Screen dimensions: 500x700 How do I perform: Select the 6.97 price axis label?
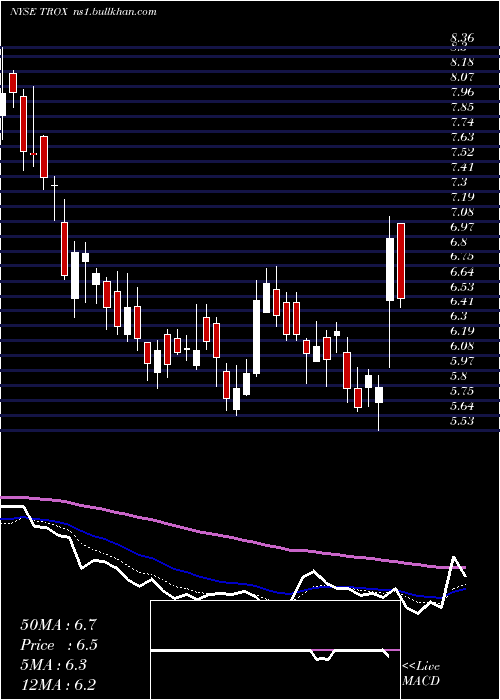[462, 227]
